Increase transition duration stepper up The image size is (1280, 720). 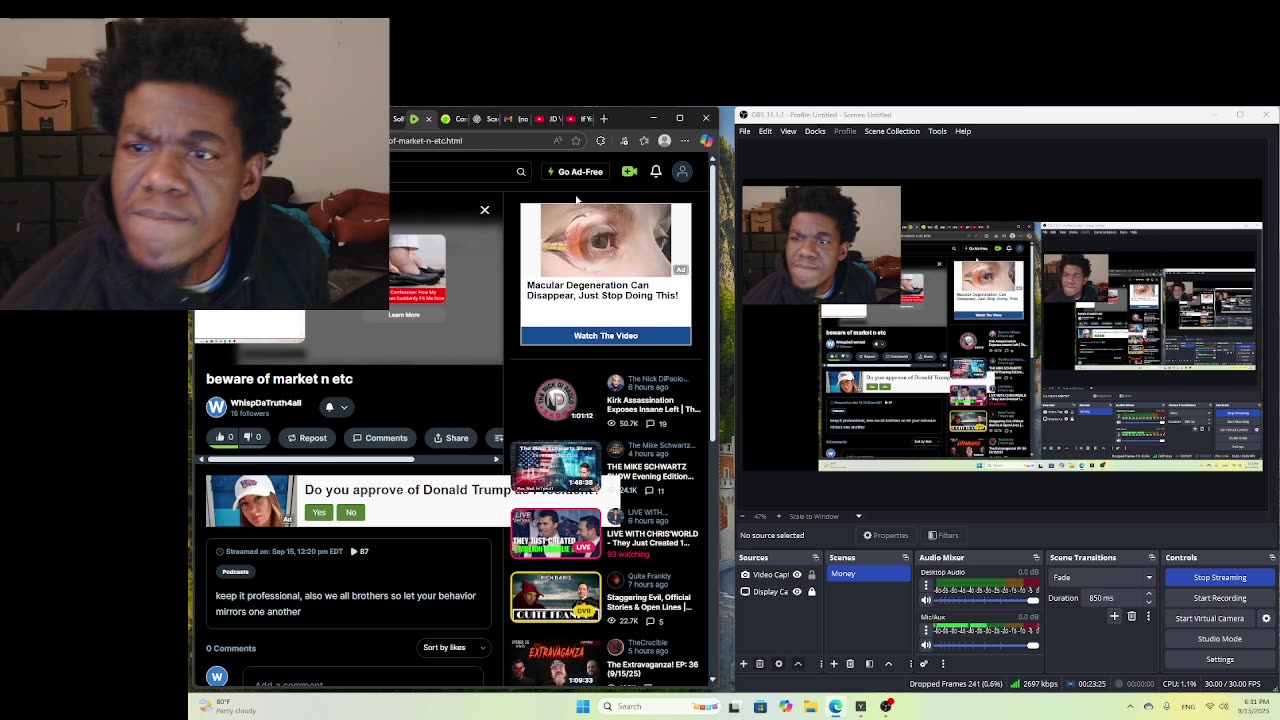pos(1149,593)
